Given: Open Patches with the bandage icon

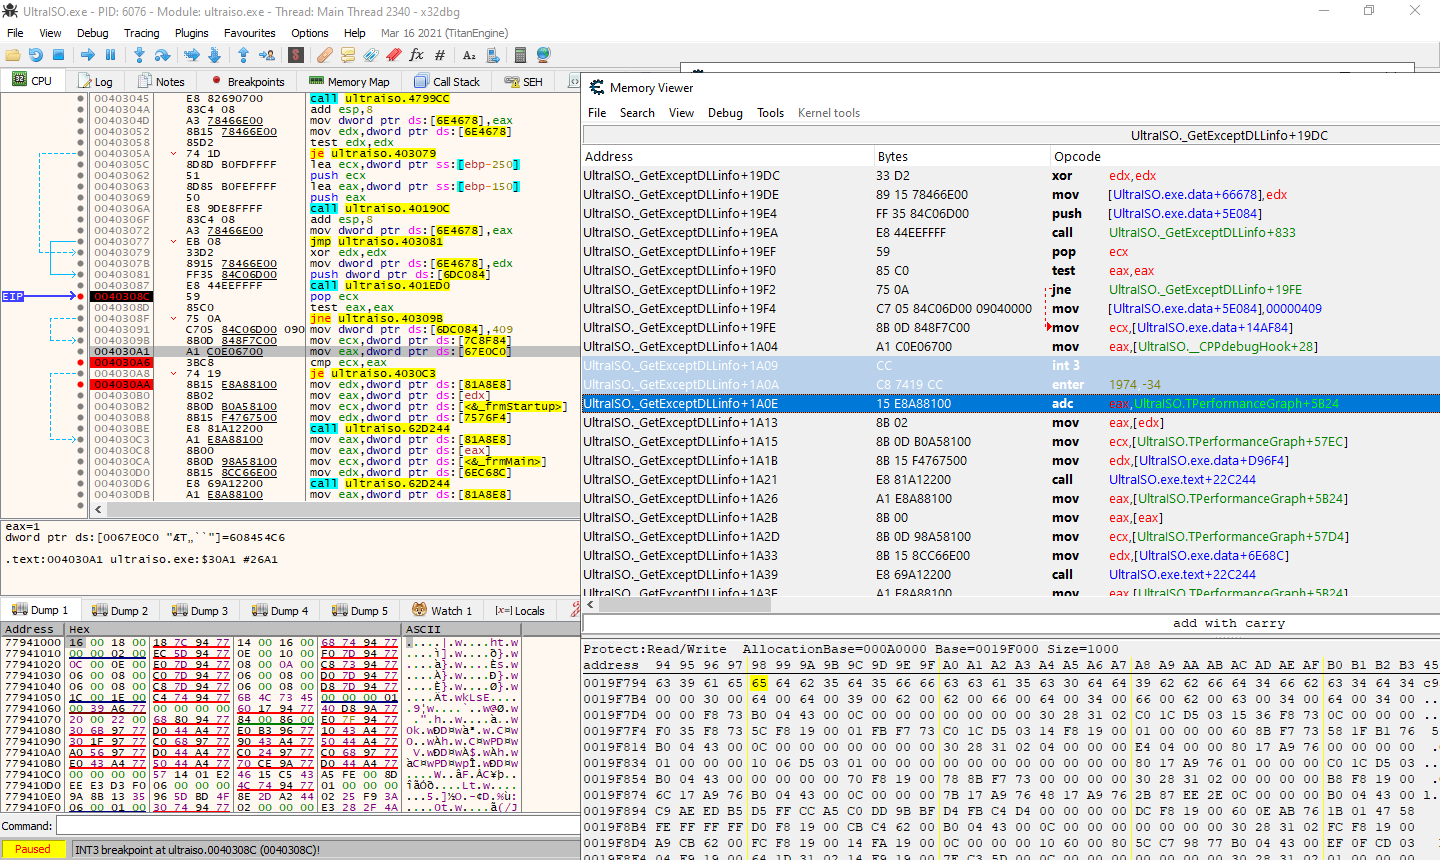Looking at the screenshot, I should tap(325, 55).
